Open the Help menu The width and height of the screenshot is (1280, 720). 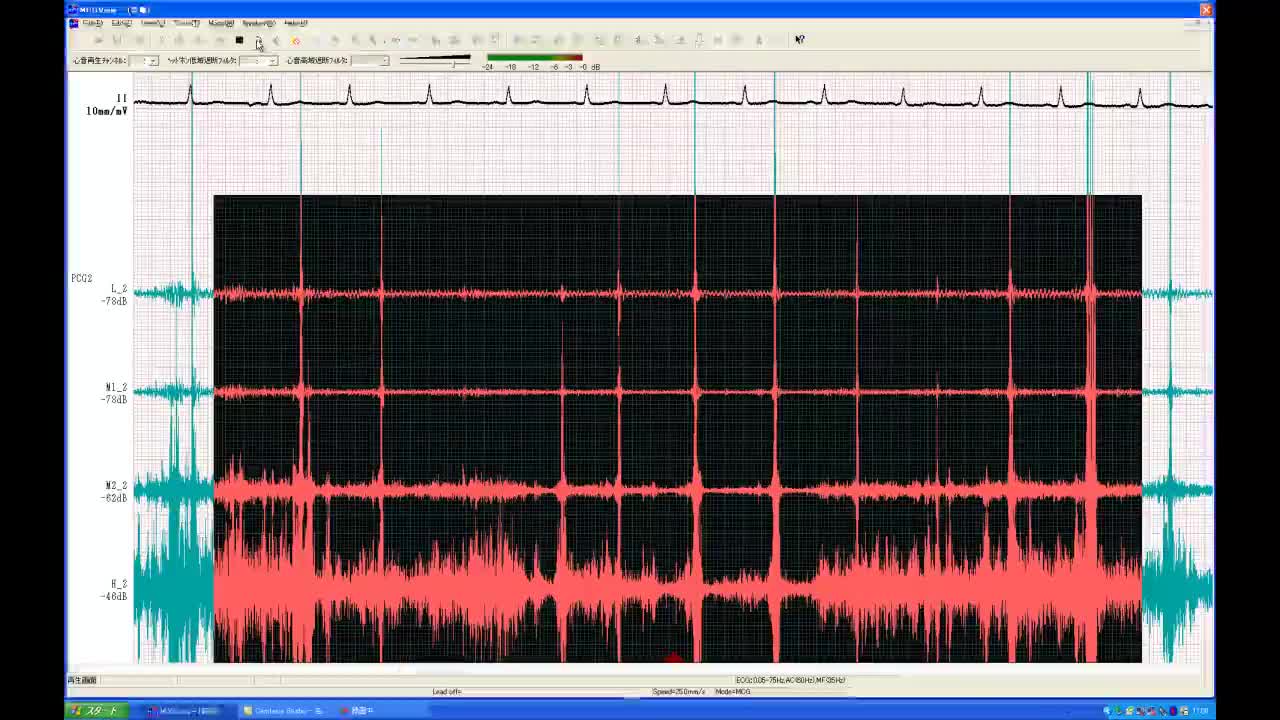[295, 23]
